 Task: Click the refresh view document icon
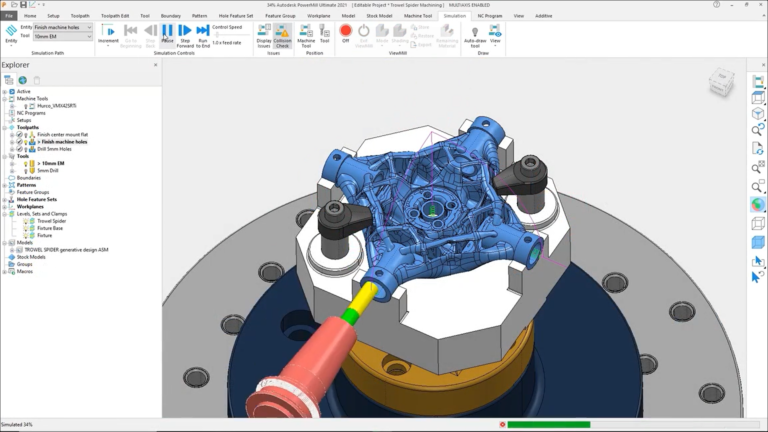[758, 148]
